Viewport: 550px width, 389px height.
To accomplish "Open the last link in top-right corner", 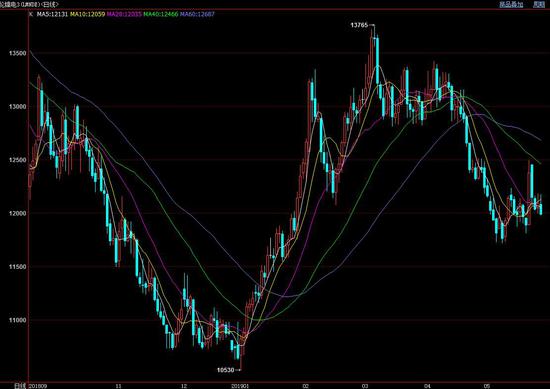I will (x=539, y=4).
